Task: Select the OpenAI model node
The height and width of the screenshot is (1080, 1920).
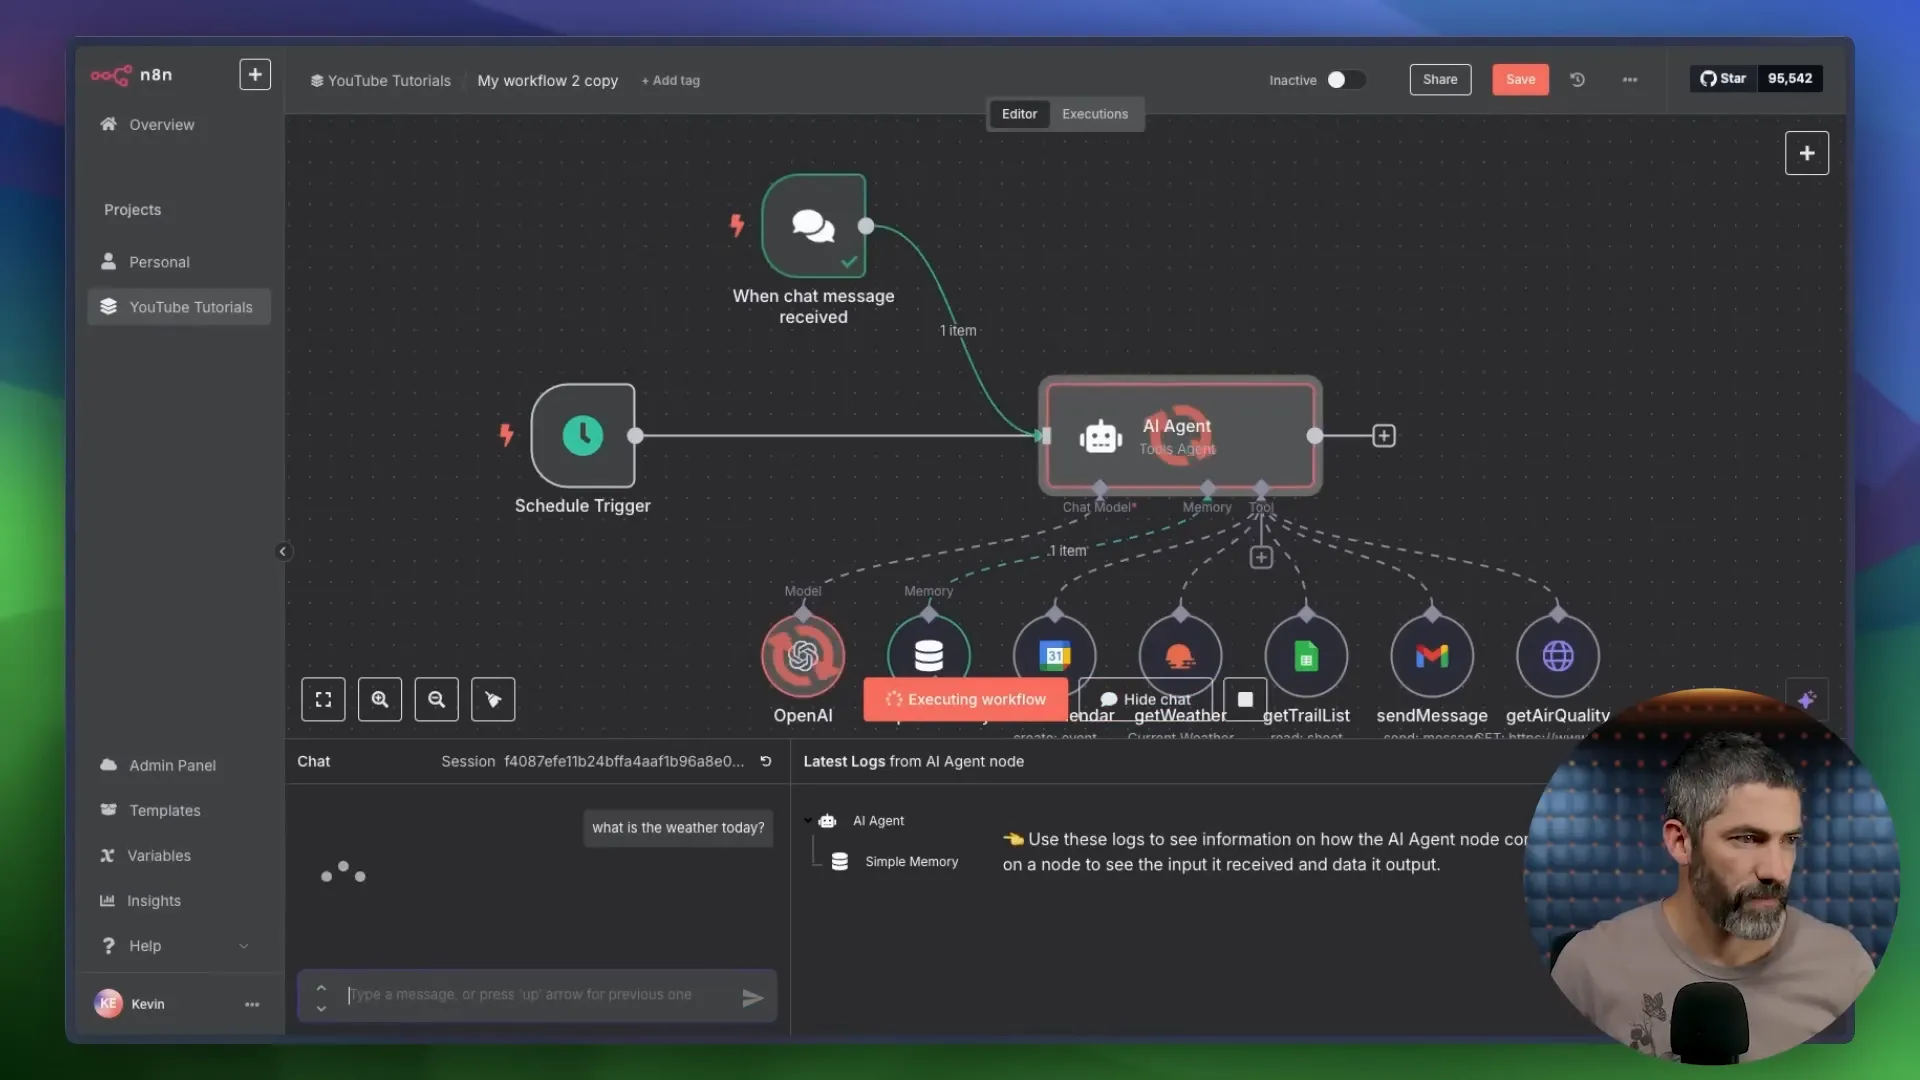Action: [803, 656]
